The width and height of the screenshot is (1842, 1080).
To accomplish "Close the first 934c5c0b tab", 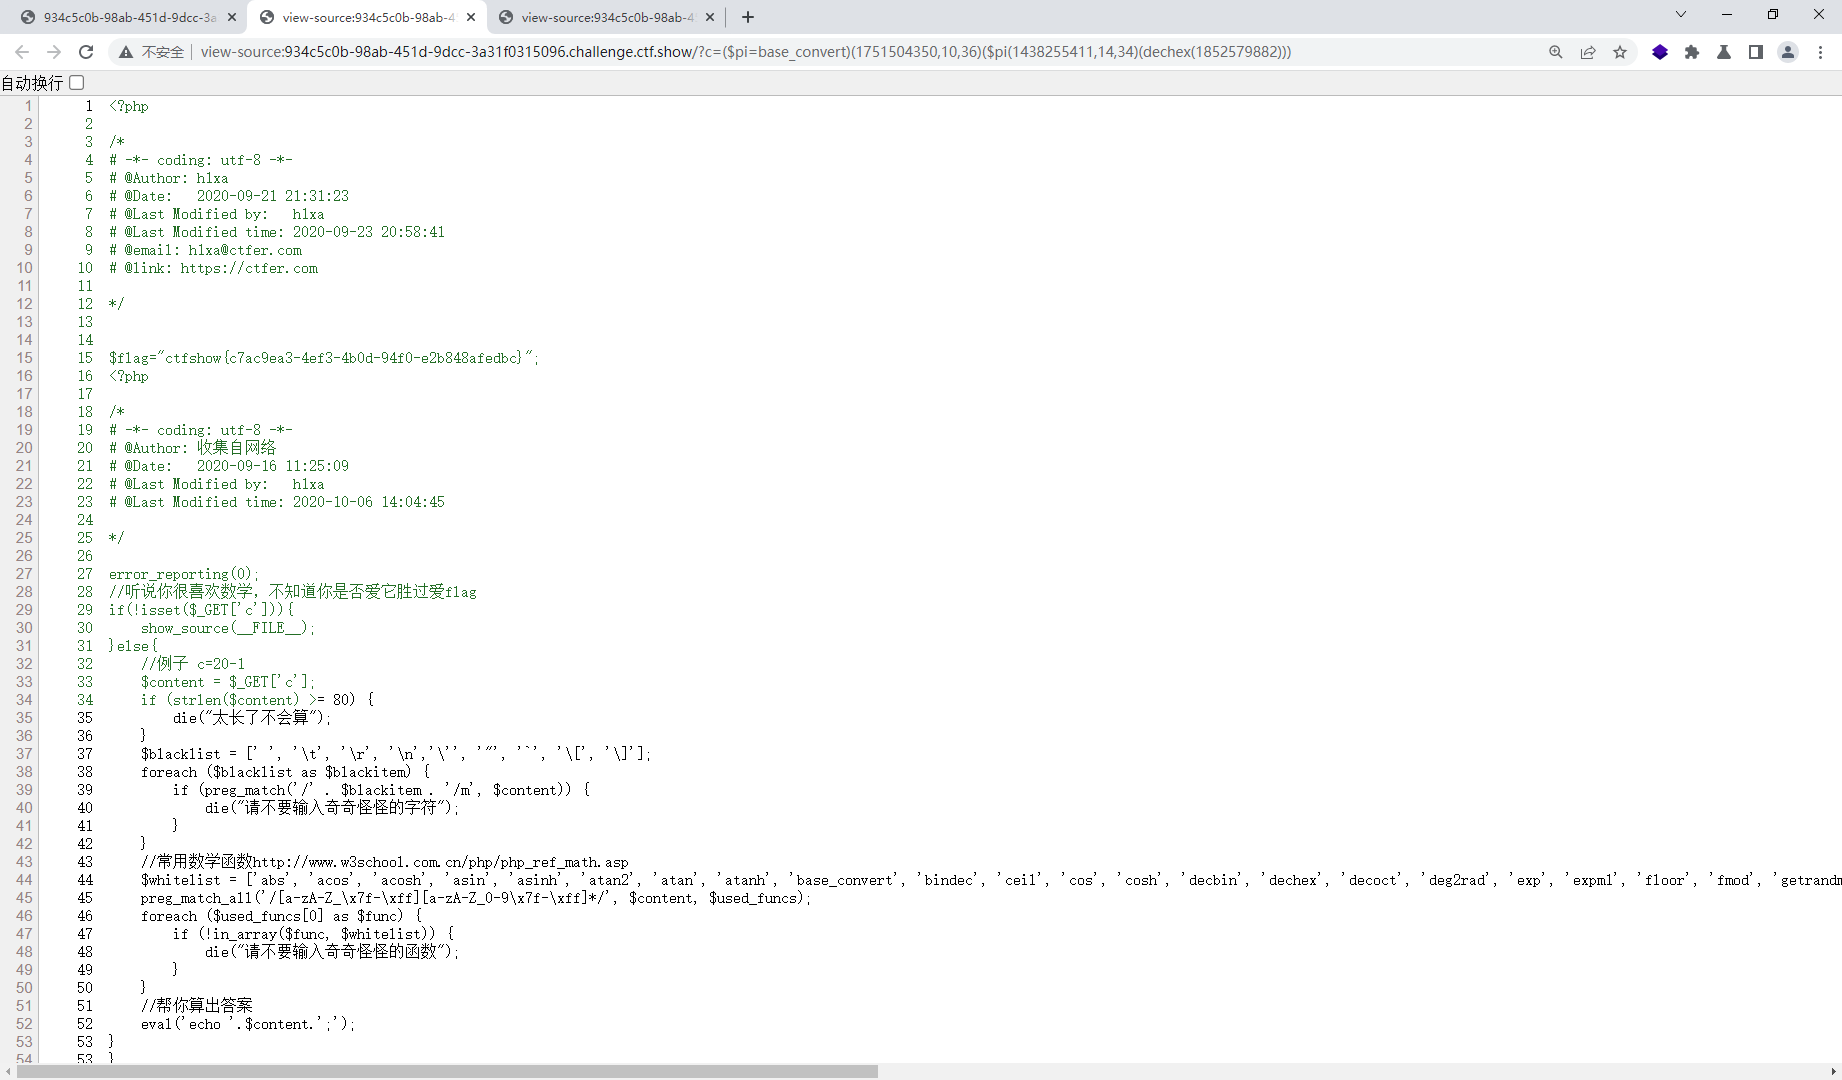I will 232,17.
